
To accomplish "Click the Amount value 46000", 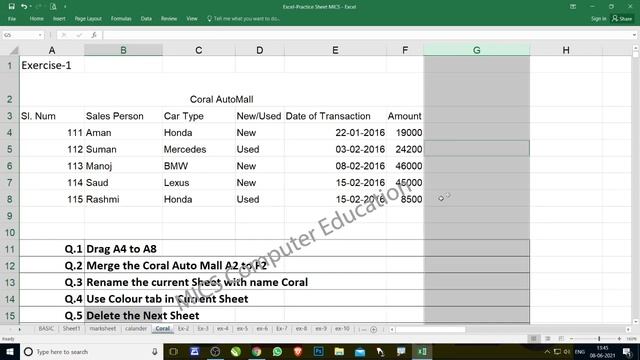I will coord(405,166).
